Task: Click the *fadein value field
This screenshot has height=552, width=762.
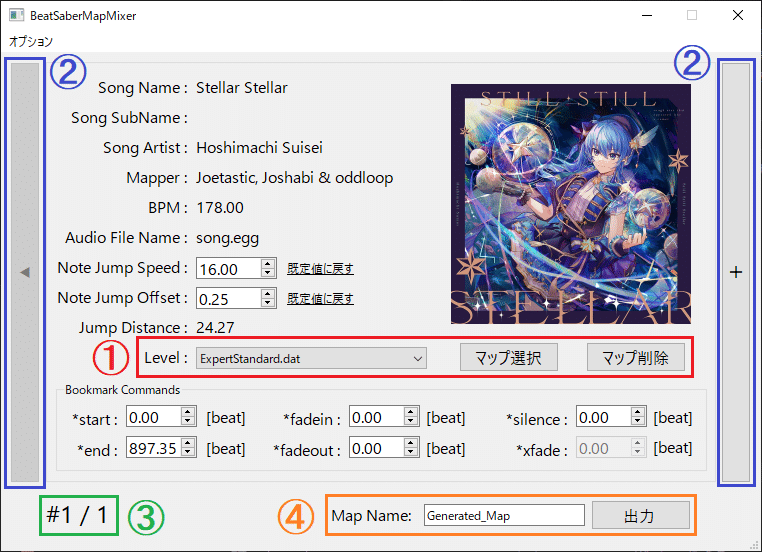Action: click(377, 417)
